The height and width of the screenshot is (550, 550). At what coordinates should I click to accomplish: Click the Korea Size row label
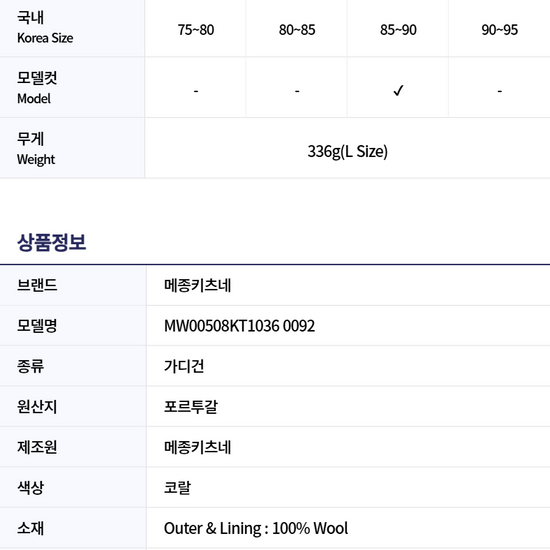click(x=45, y=27)
